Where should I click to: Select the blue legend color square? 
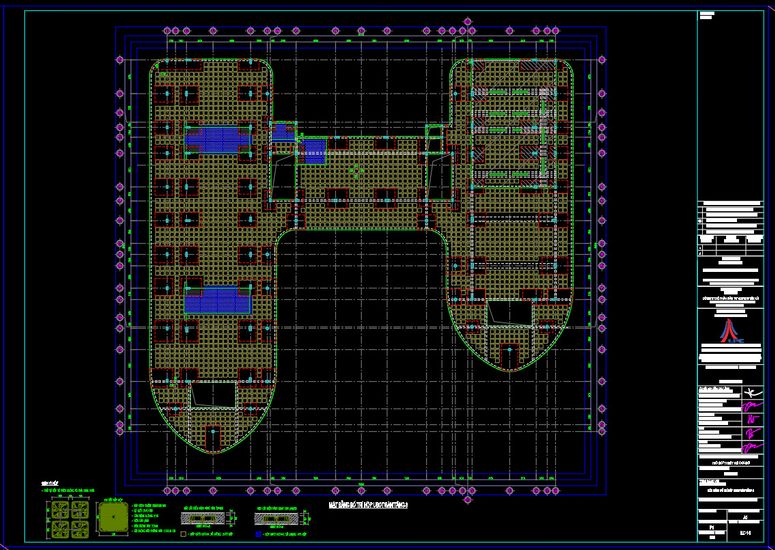point(258,534)
